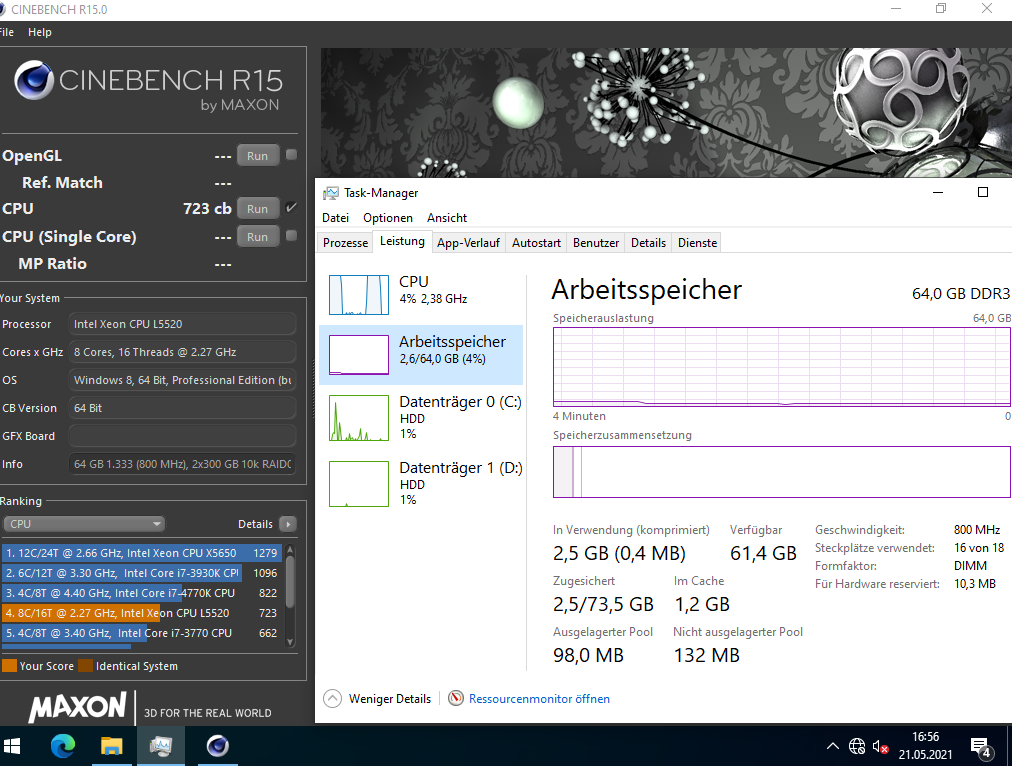Click Speicherauslastung usage graph
Screen dimensions: 1012x766
point(782,367)
